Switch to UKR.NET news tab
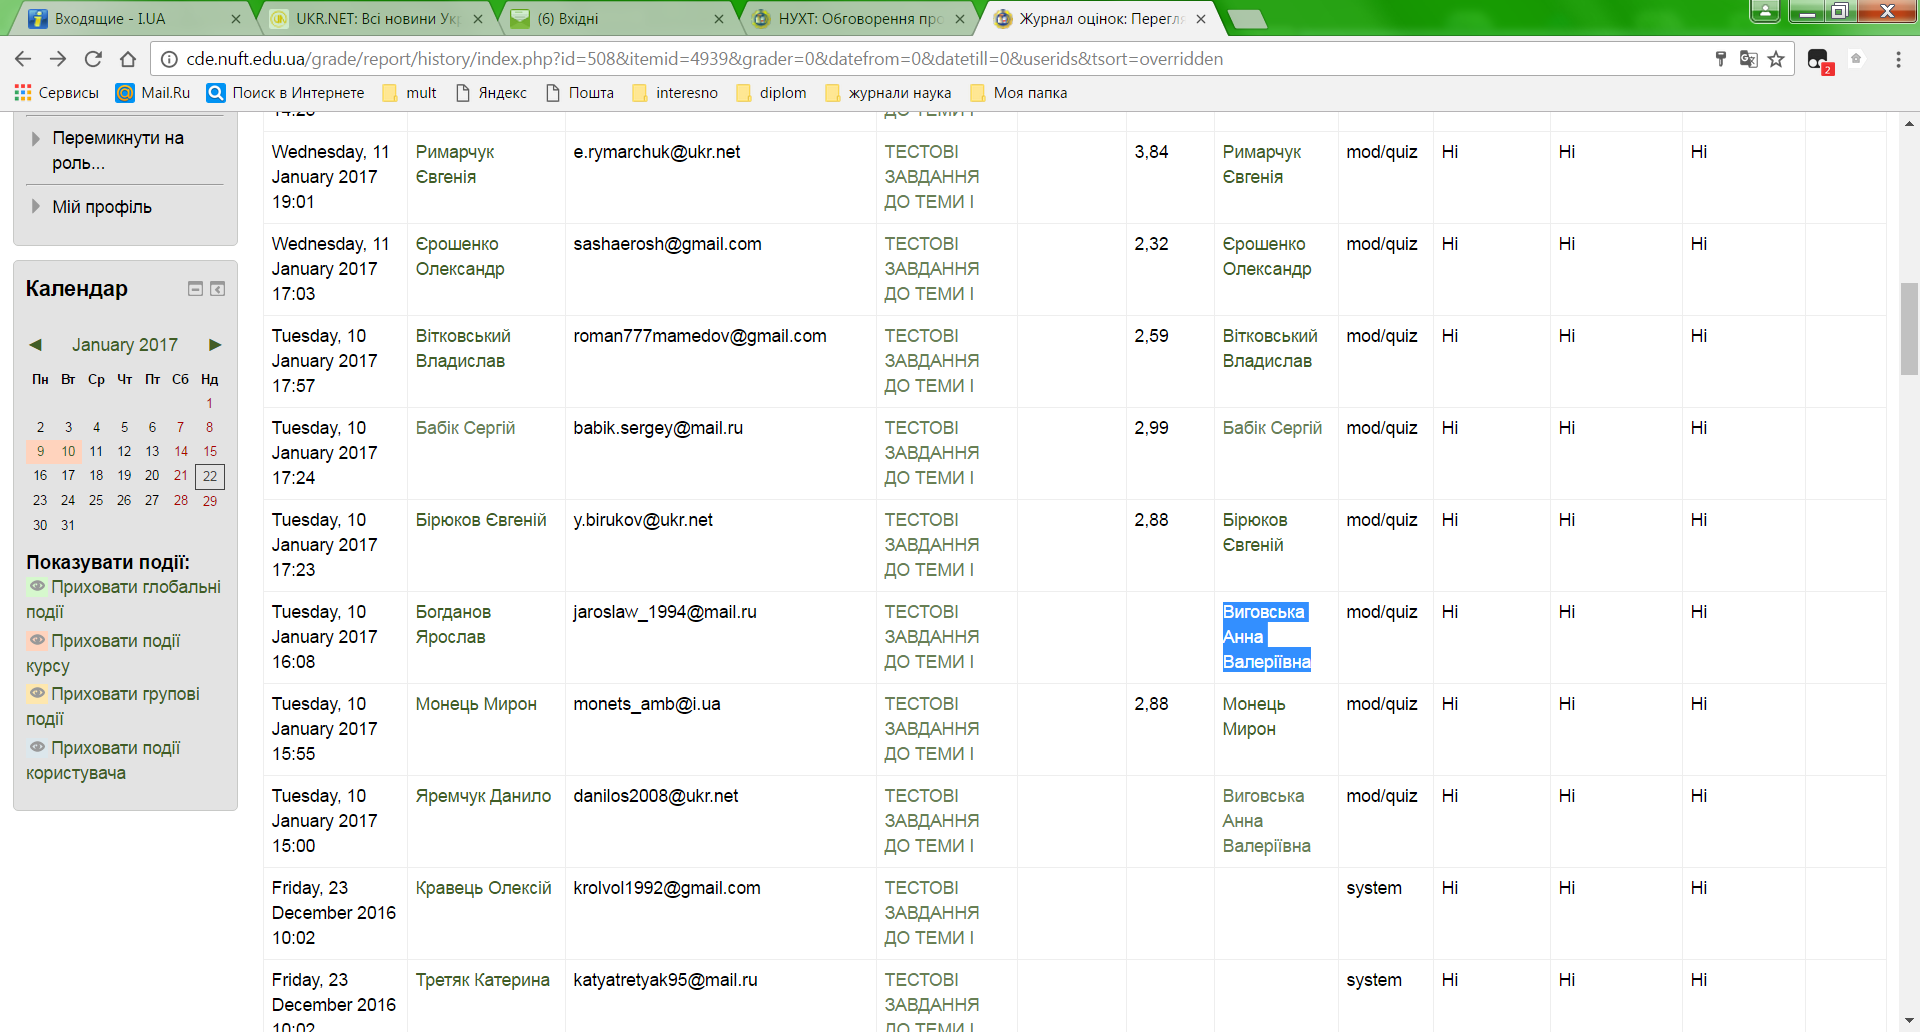Screen dimensions: 1920x1032 tap(375, 18)
